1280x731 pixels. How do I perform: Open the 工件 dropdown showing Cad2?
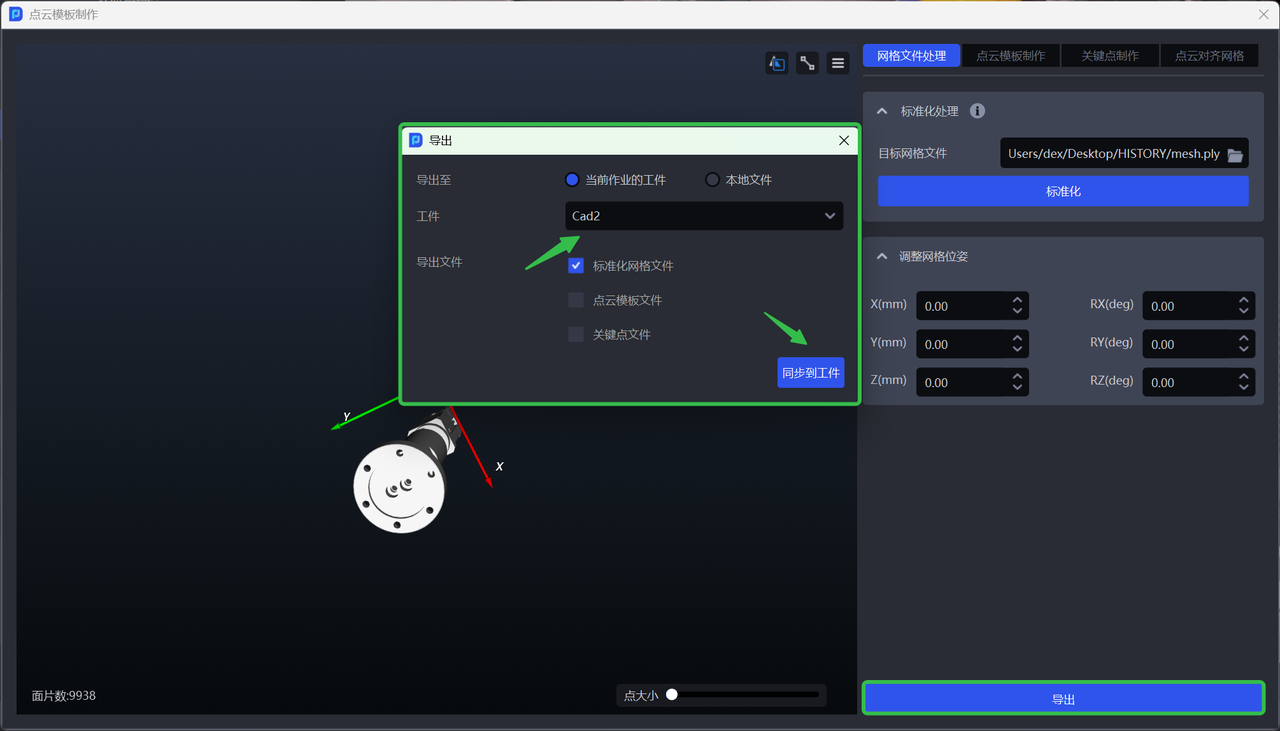704,216
